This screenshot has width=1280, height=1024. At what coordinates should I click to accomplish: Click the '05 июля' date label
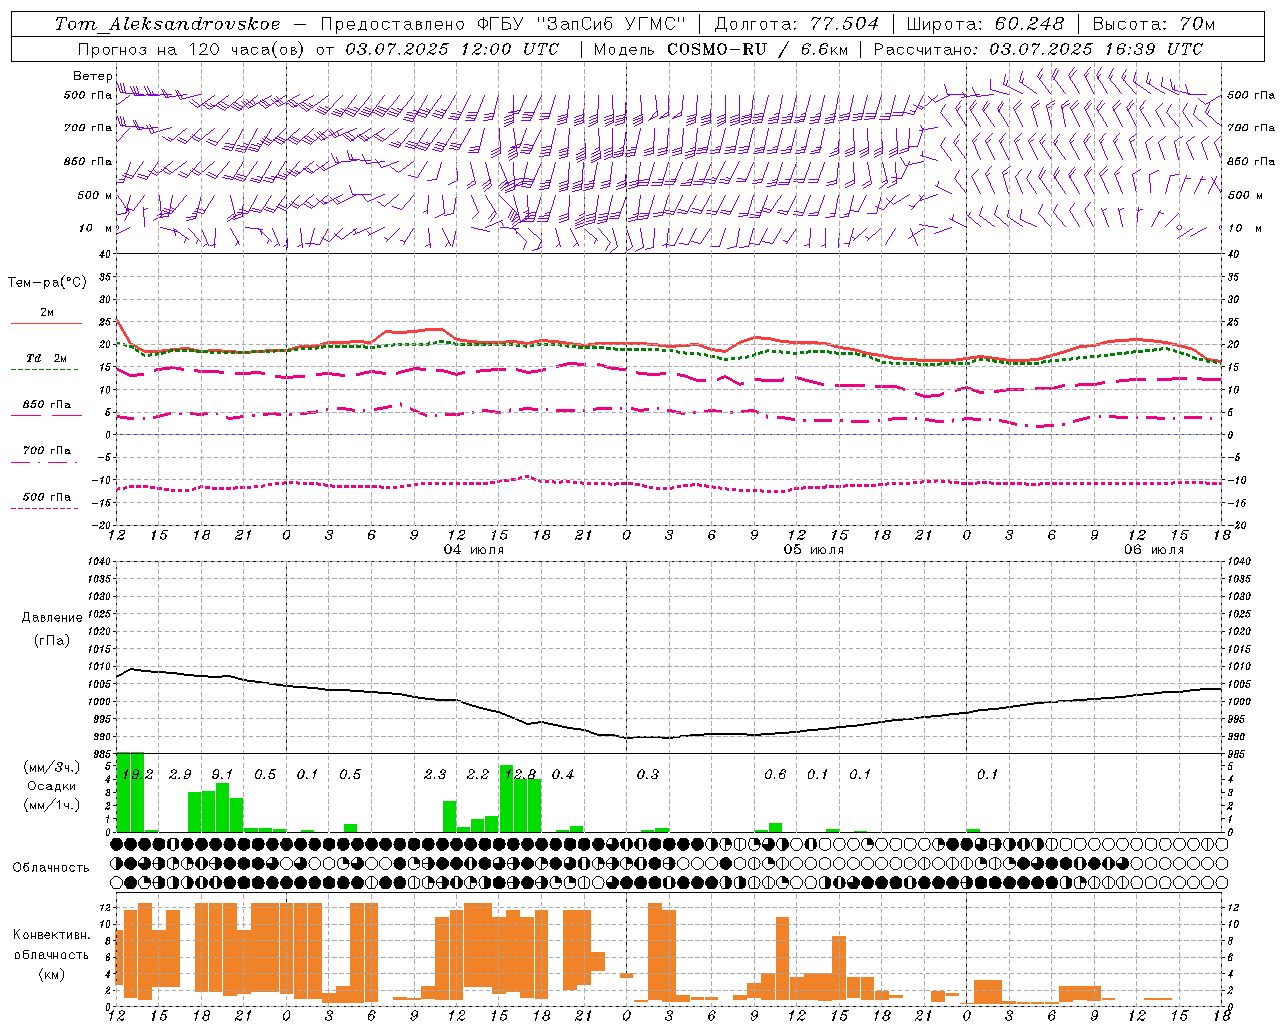(x=814, y=550)
